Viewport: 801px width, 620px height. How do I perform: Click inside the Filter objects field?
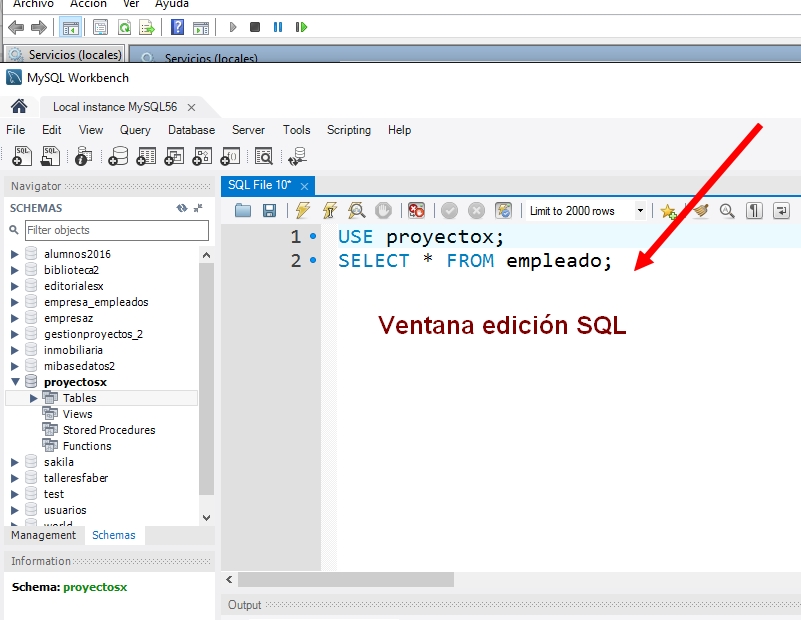pyautogui.click(x=115, y=230)
